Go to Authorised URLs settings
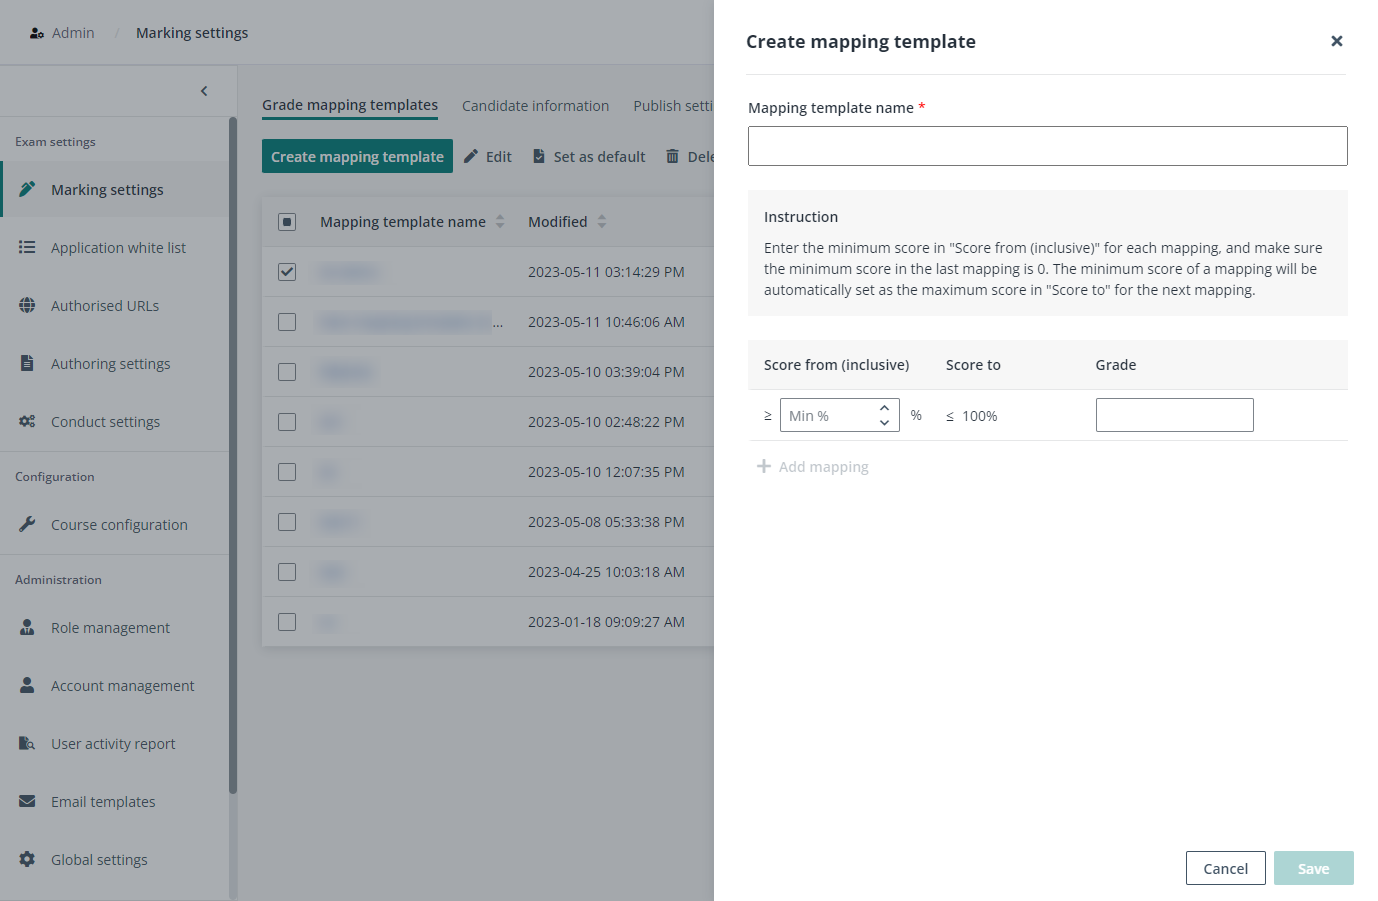 point(115,305)
